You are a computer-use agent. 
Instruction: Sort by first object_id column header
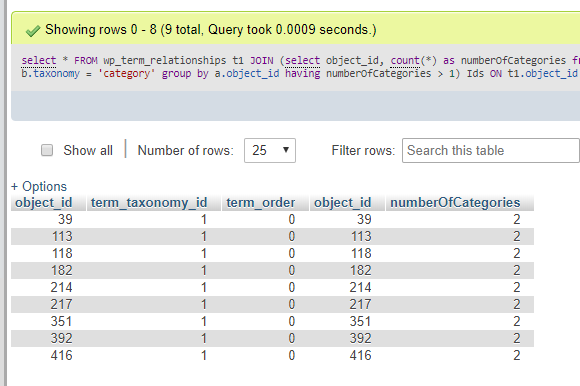pos(44,203)
